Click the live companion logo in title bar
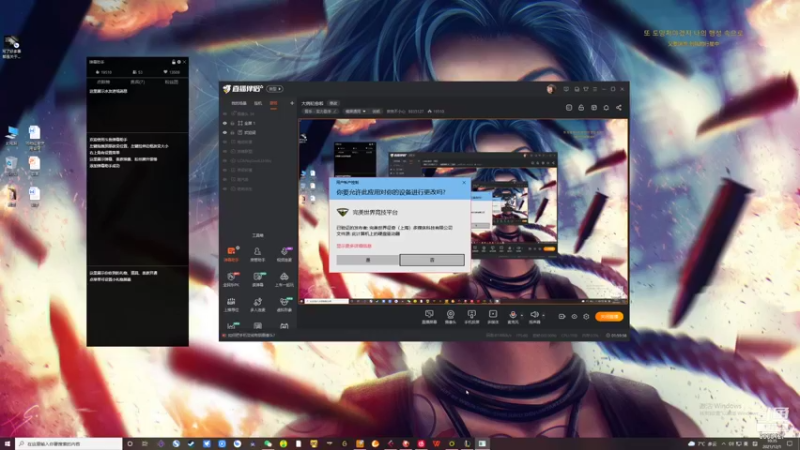Image resolution: width=800 pixels, height=450 pixels. 243,89
